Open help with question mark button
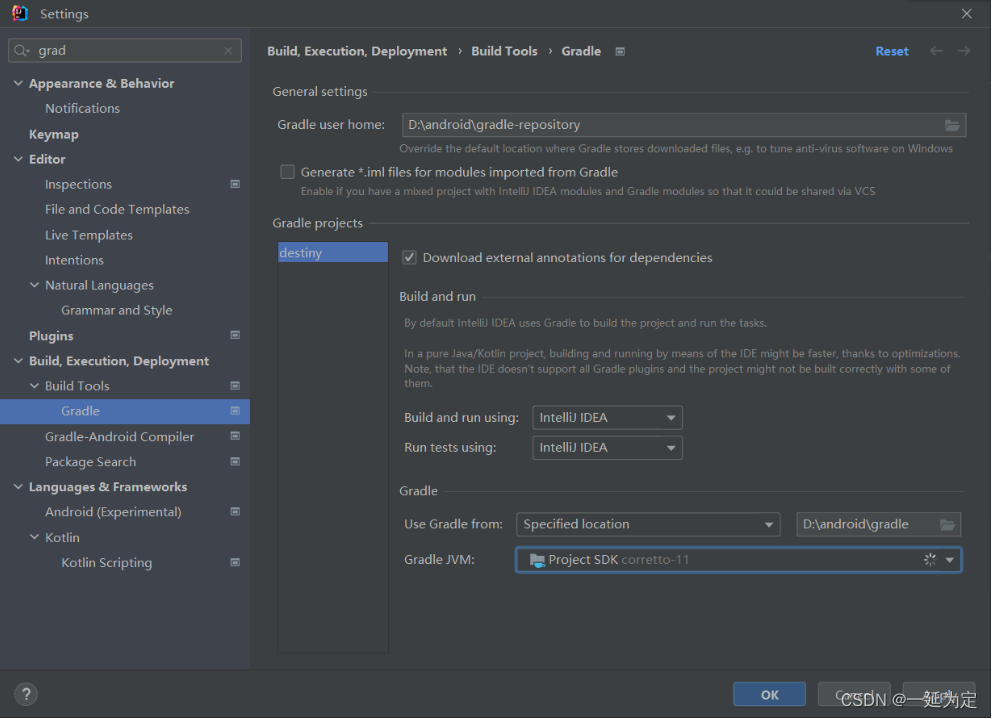 (x=26, y=694)
